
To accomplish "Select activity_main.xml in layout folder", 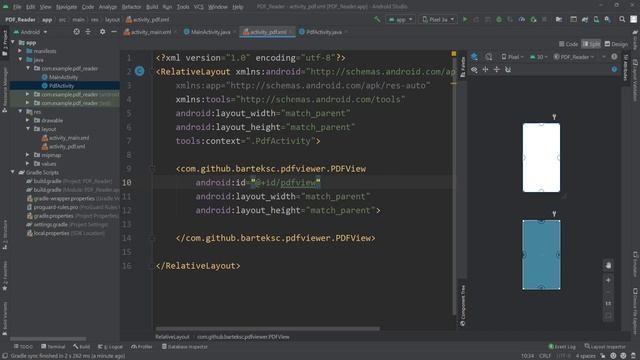I will point(65,138).
